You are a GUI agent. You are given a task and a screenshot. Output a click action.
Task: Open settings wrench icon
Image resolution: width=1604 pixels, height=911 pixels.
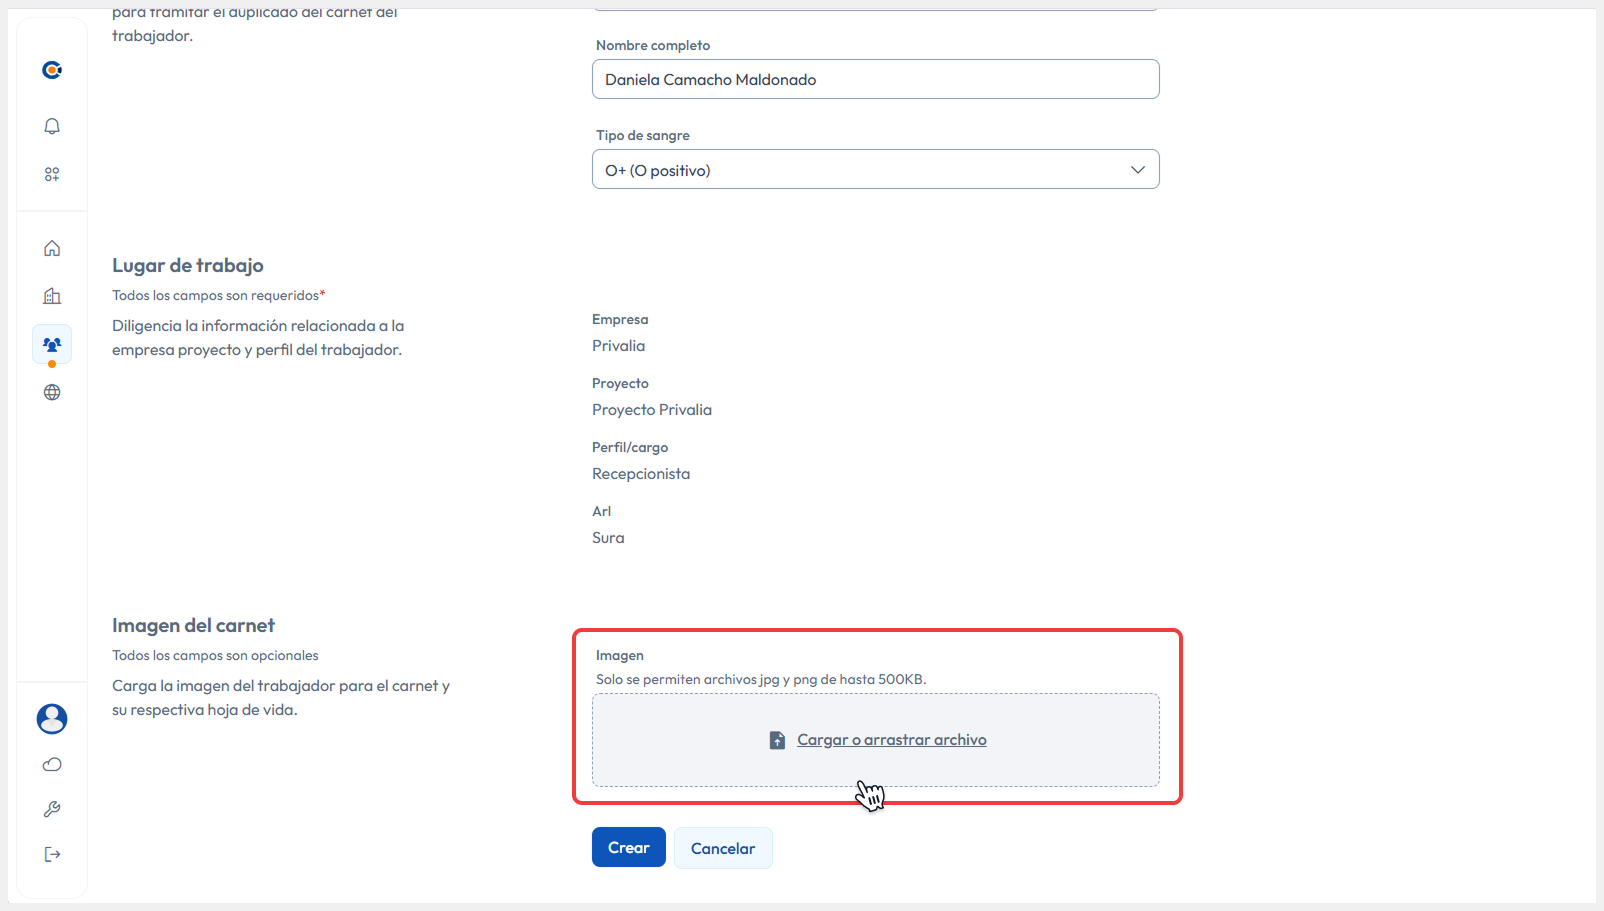tap(52, 809)
